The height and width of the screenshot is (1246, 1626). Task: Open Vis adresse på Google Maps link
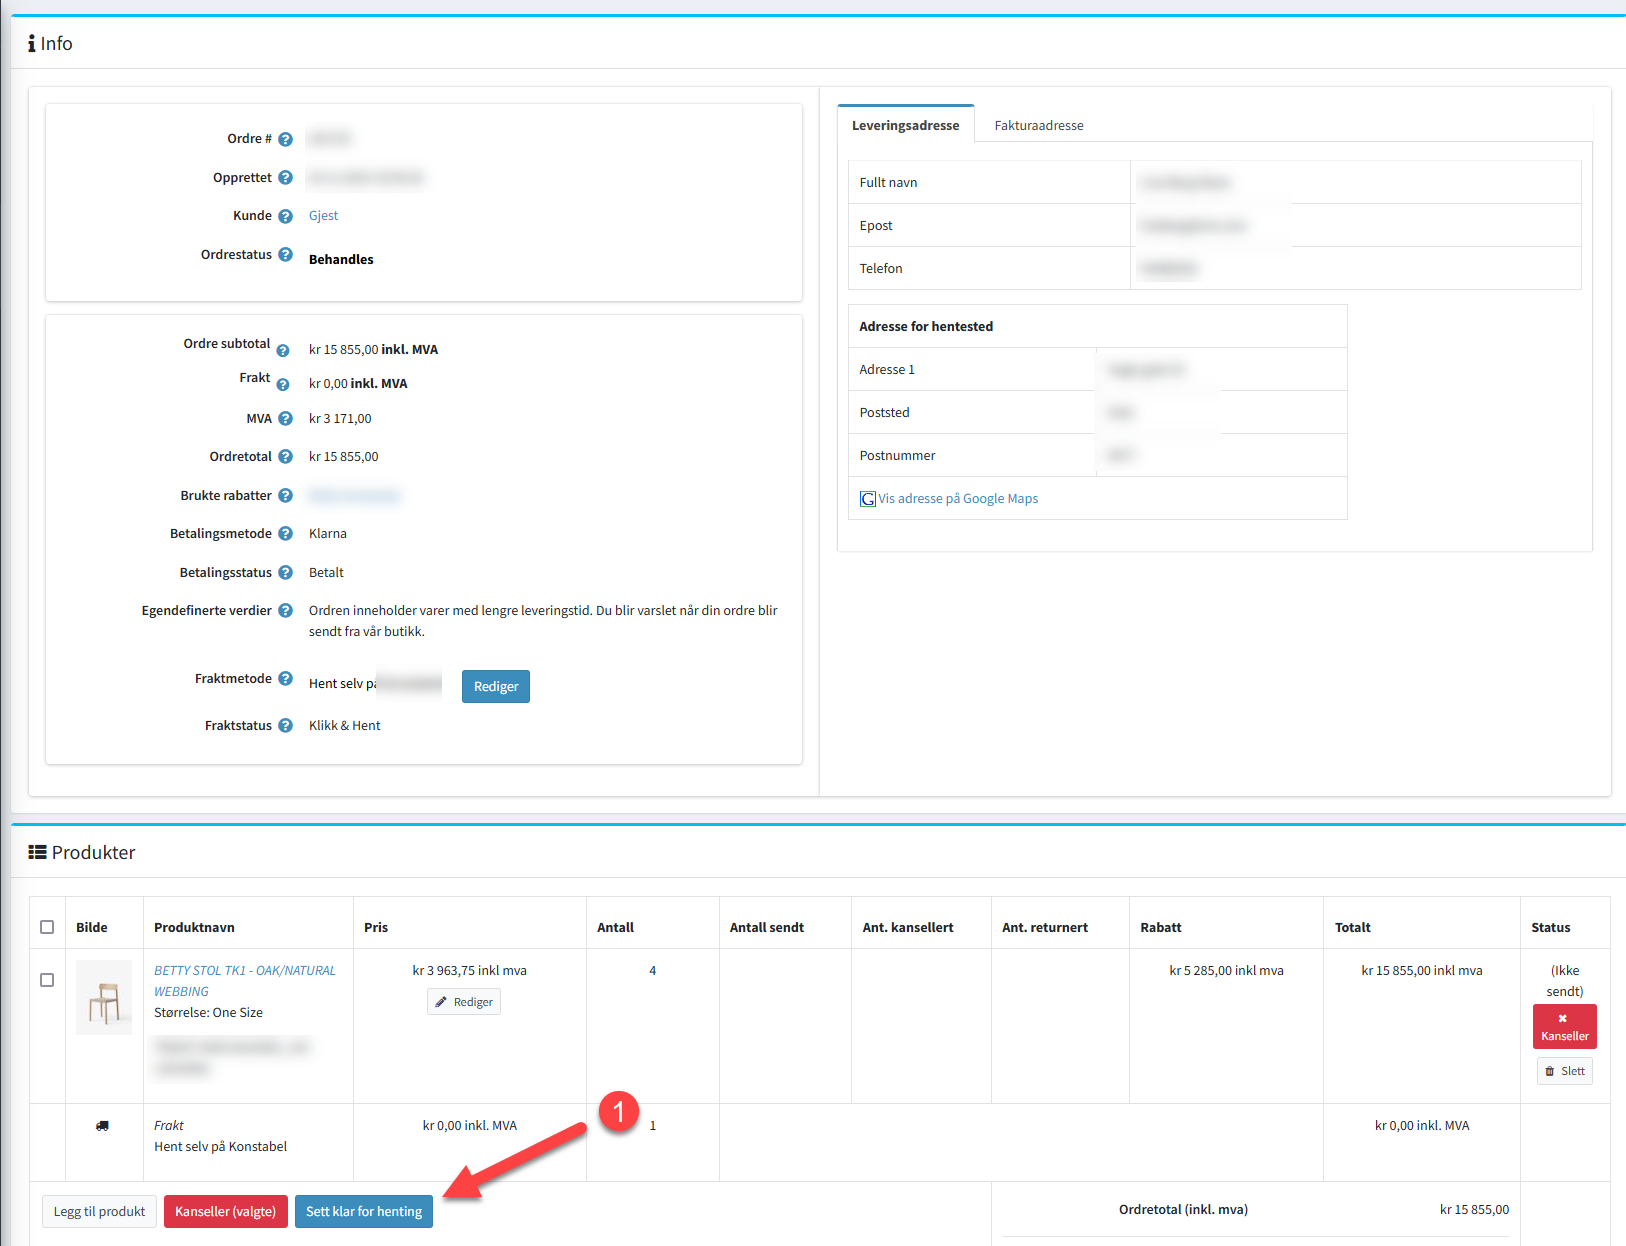pyautogui.click(x=957, y=499)
